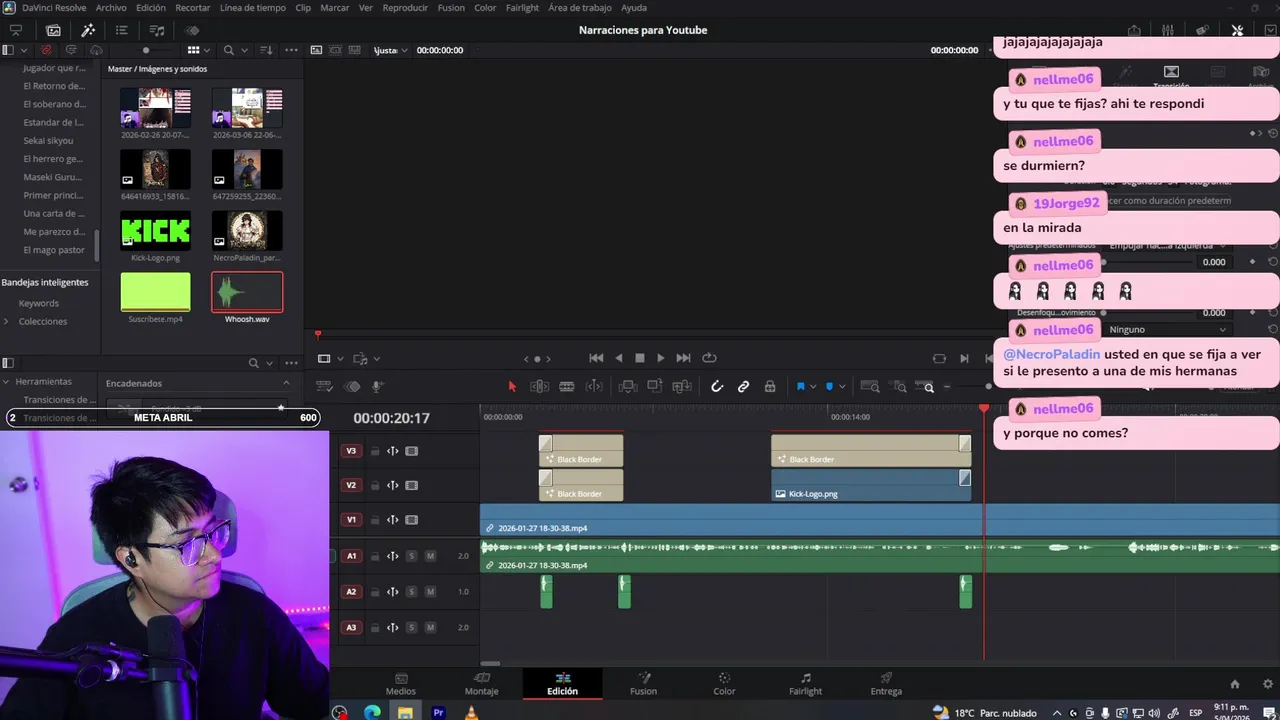Click the Play button in viewer
Image resolution: width=1280 pixels, height=720 pixels.
pos(660,358)
